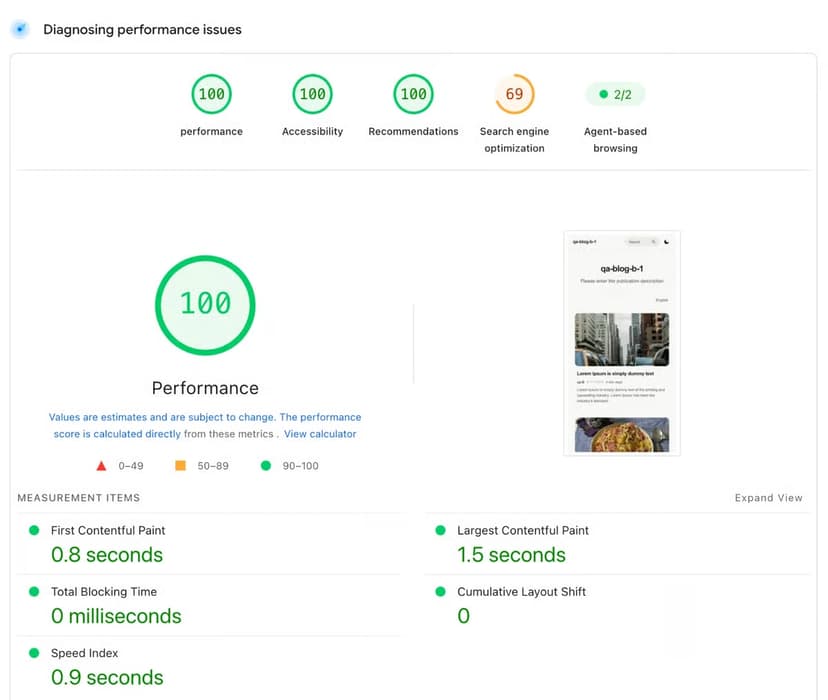Click the large Performance 100 gauge
The width and height of the screenshot is (828, 700).
click(x=205, y=305)
